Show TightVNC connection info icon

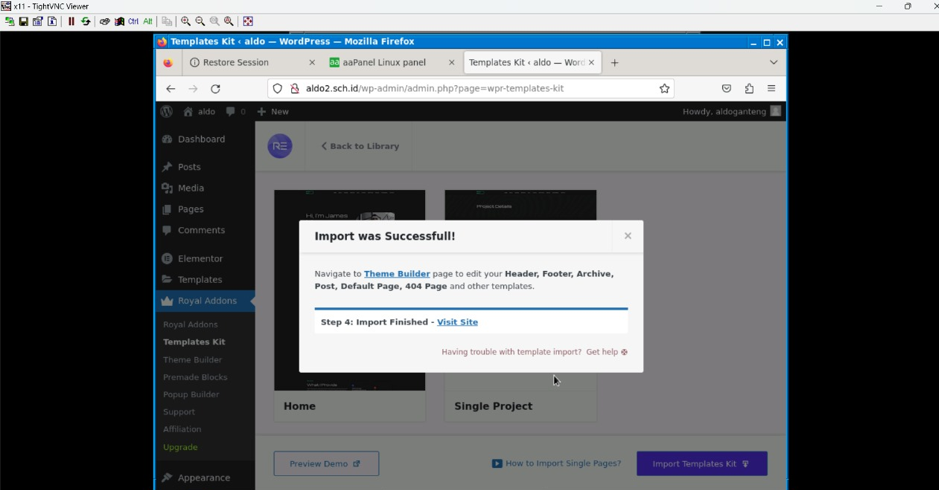tap(52, 22)
